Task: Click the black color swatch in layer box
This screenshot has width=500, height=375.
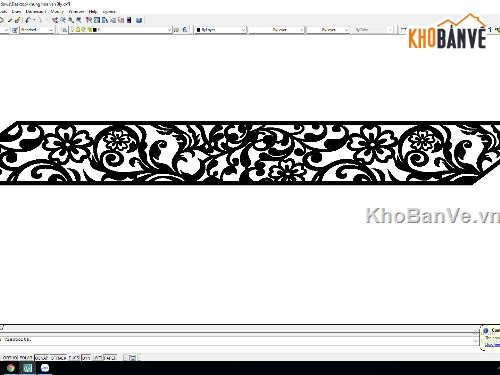Action: (94, 30)
